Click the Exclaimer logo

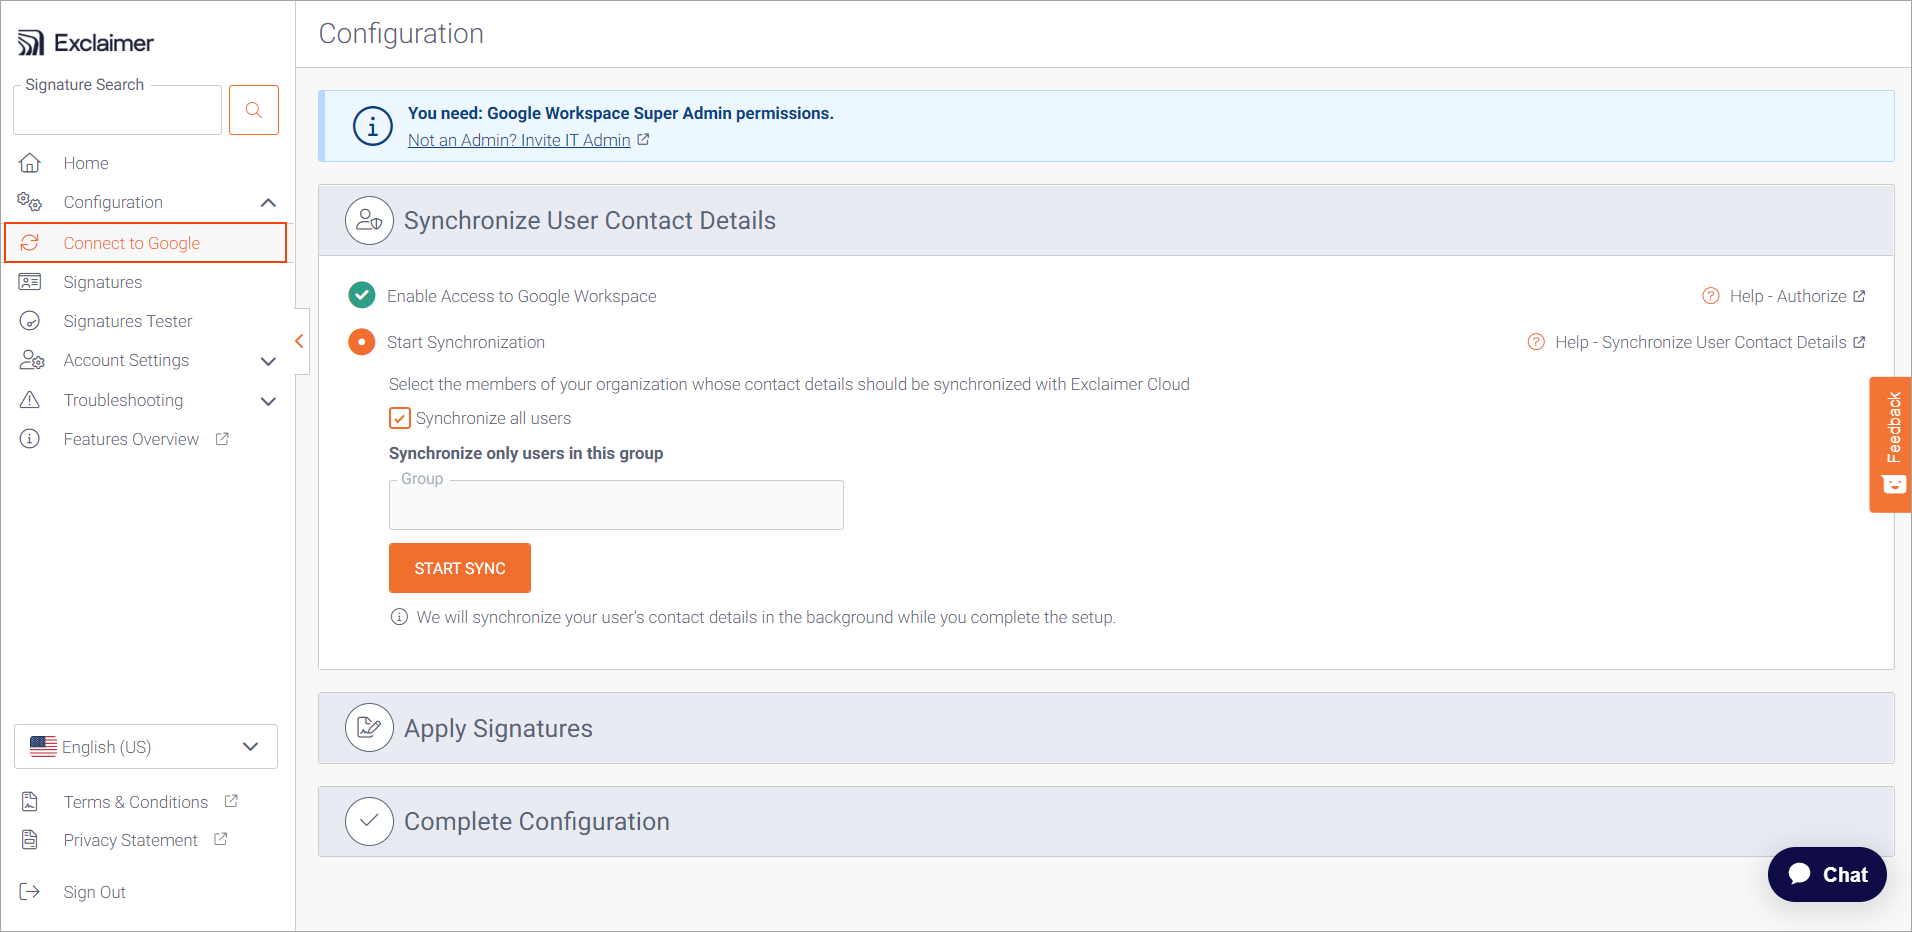coord(86,43)
